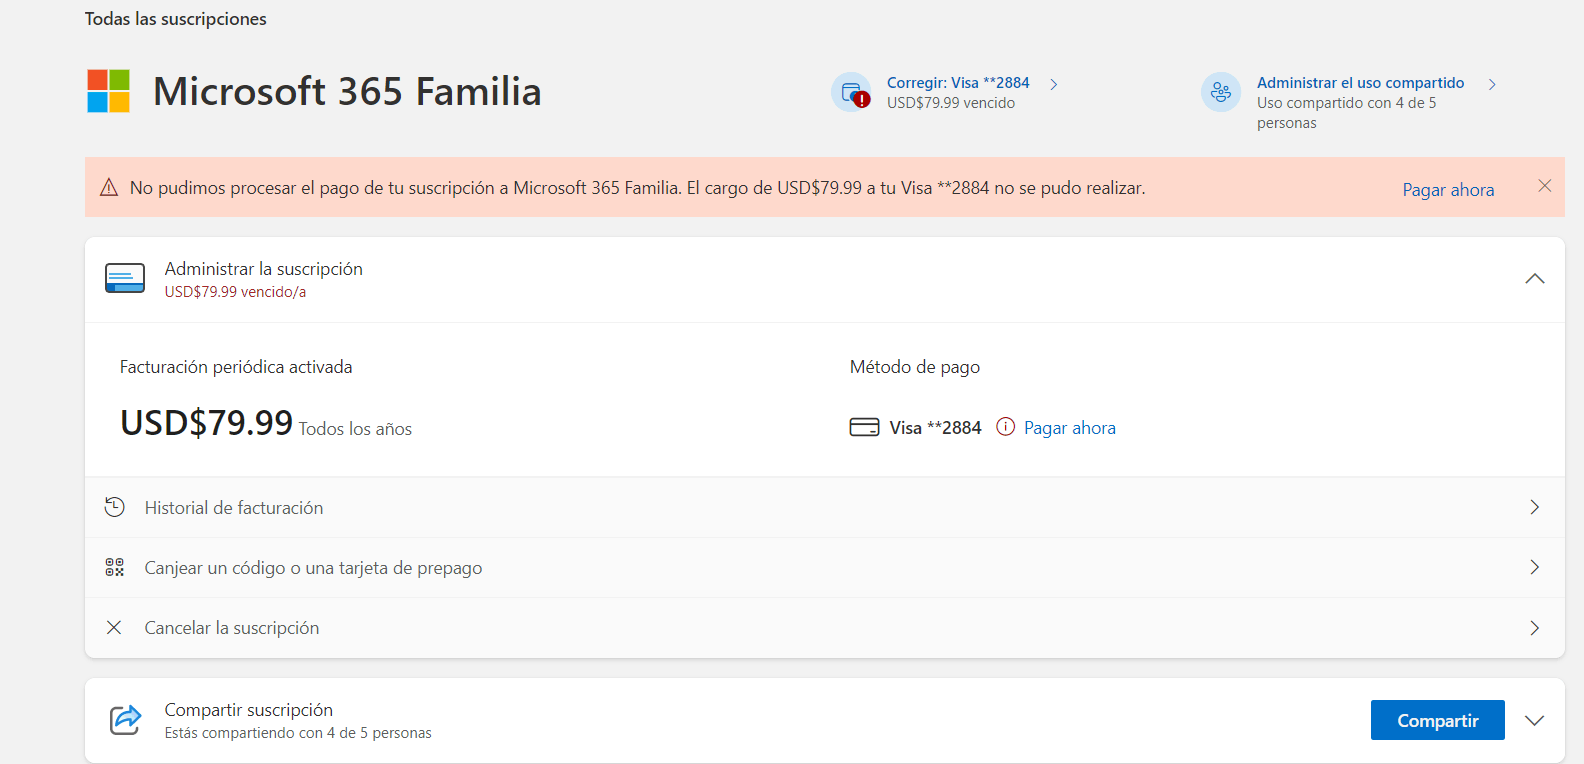Collapse the Administrar la suscripción section
The height and width of the screenshot is (764, 1584).
click(1534, 279)
